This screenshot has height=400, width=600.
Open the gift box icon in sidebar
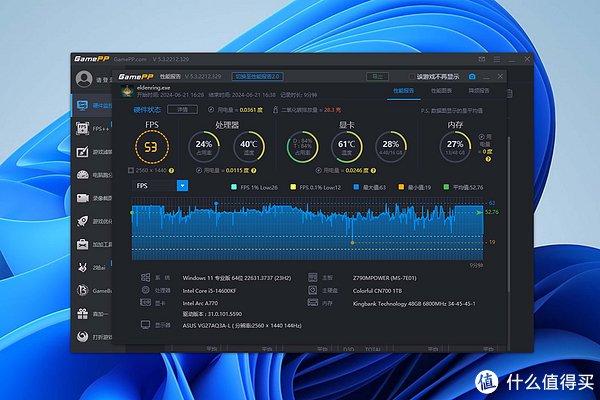point(83,314)
